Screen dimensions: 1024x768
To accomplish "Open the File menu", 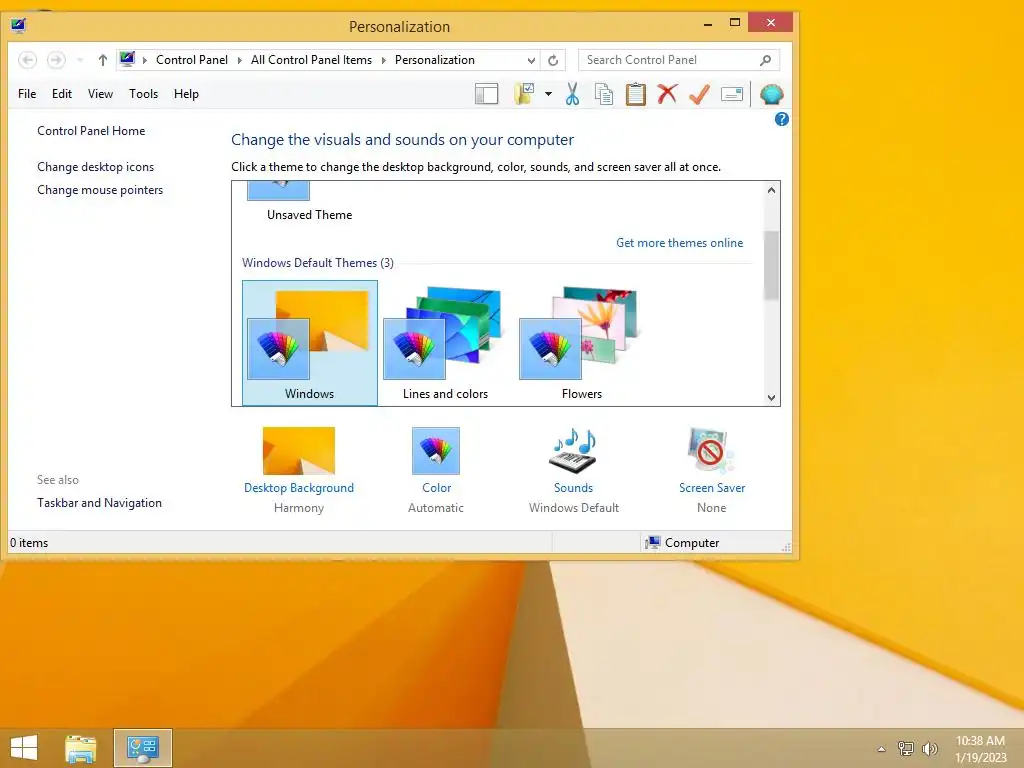I will pos(27,94).
